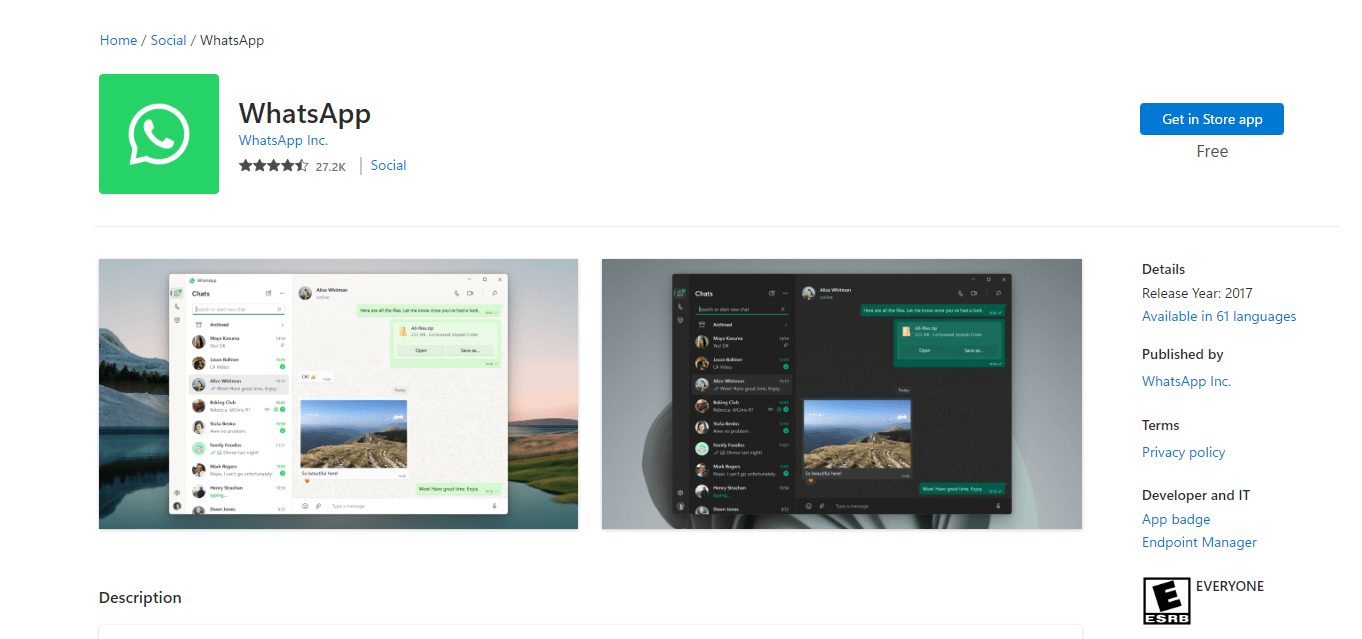
Task: Click WhatsApp Inc. under Published by
Action: click(1186, 381)
